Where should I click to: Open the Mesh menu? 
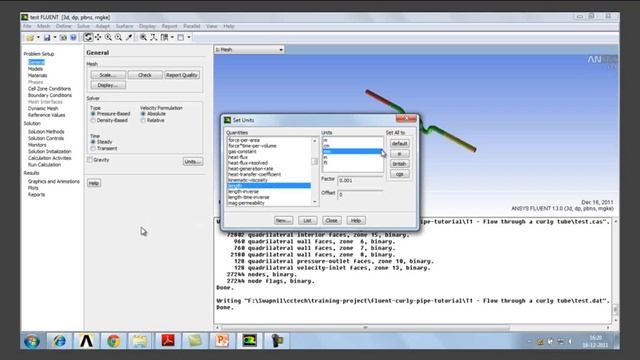[43, 27]
